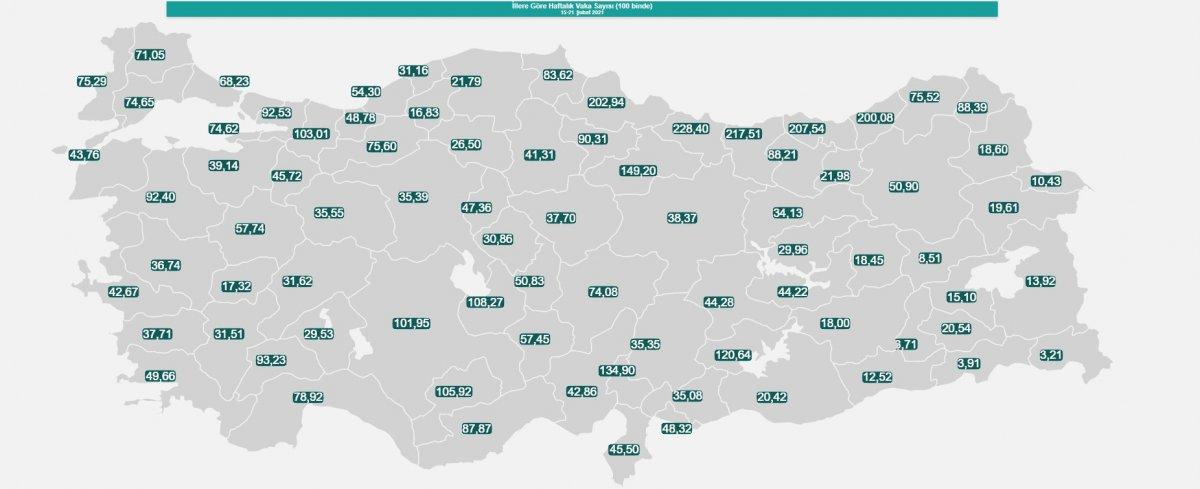Select the 54,30 label

click(367, 91)
